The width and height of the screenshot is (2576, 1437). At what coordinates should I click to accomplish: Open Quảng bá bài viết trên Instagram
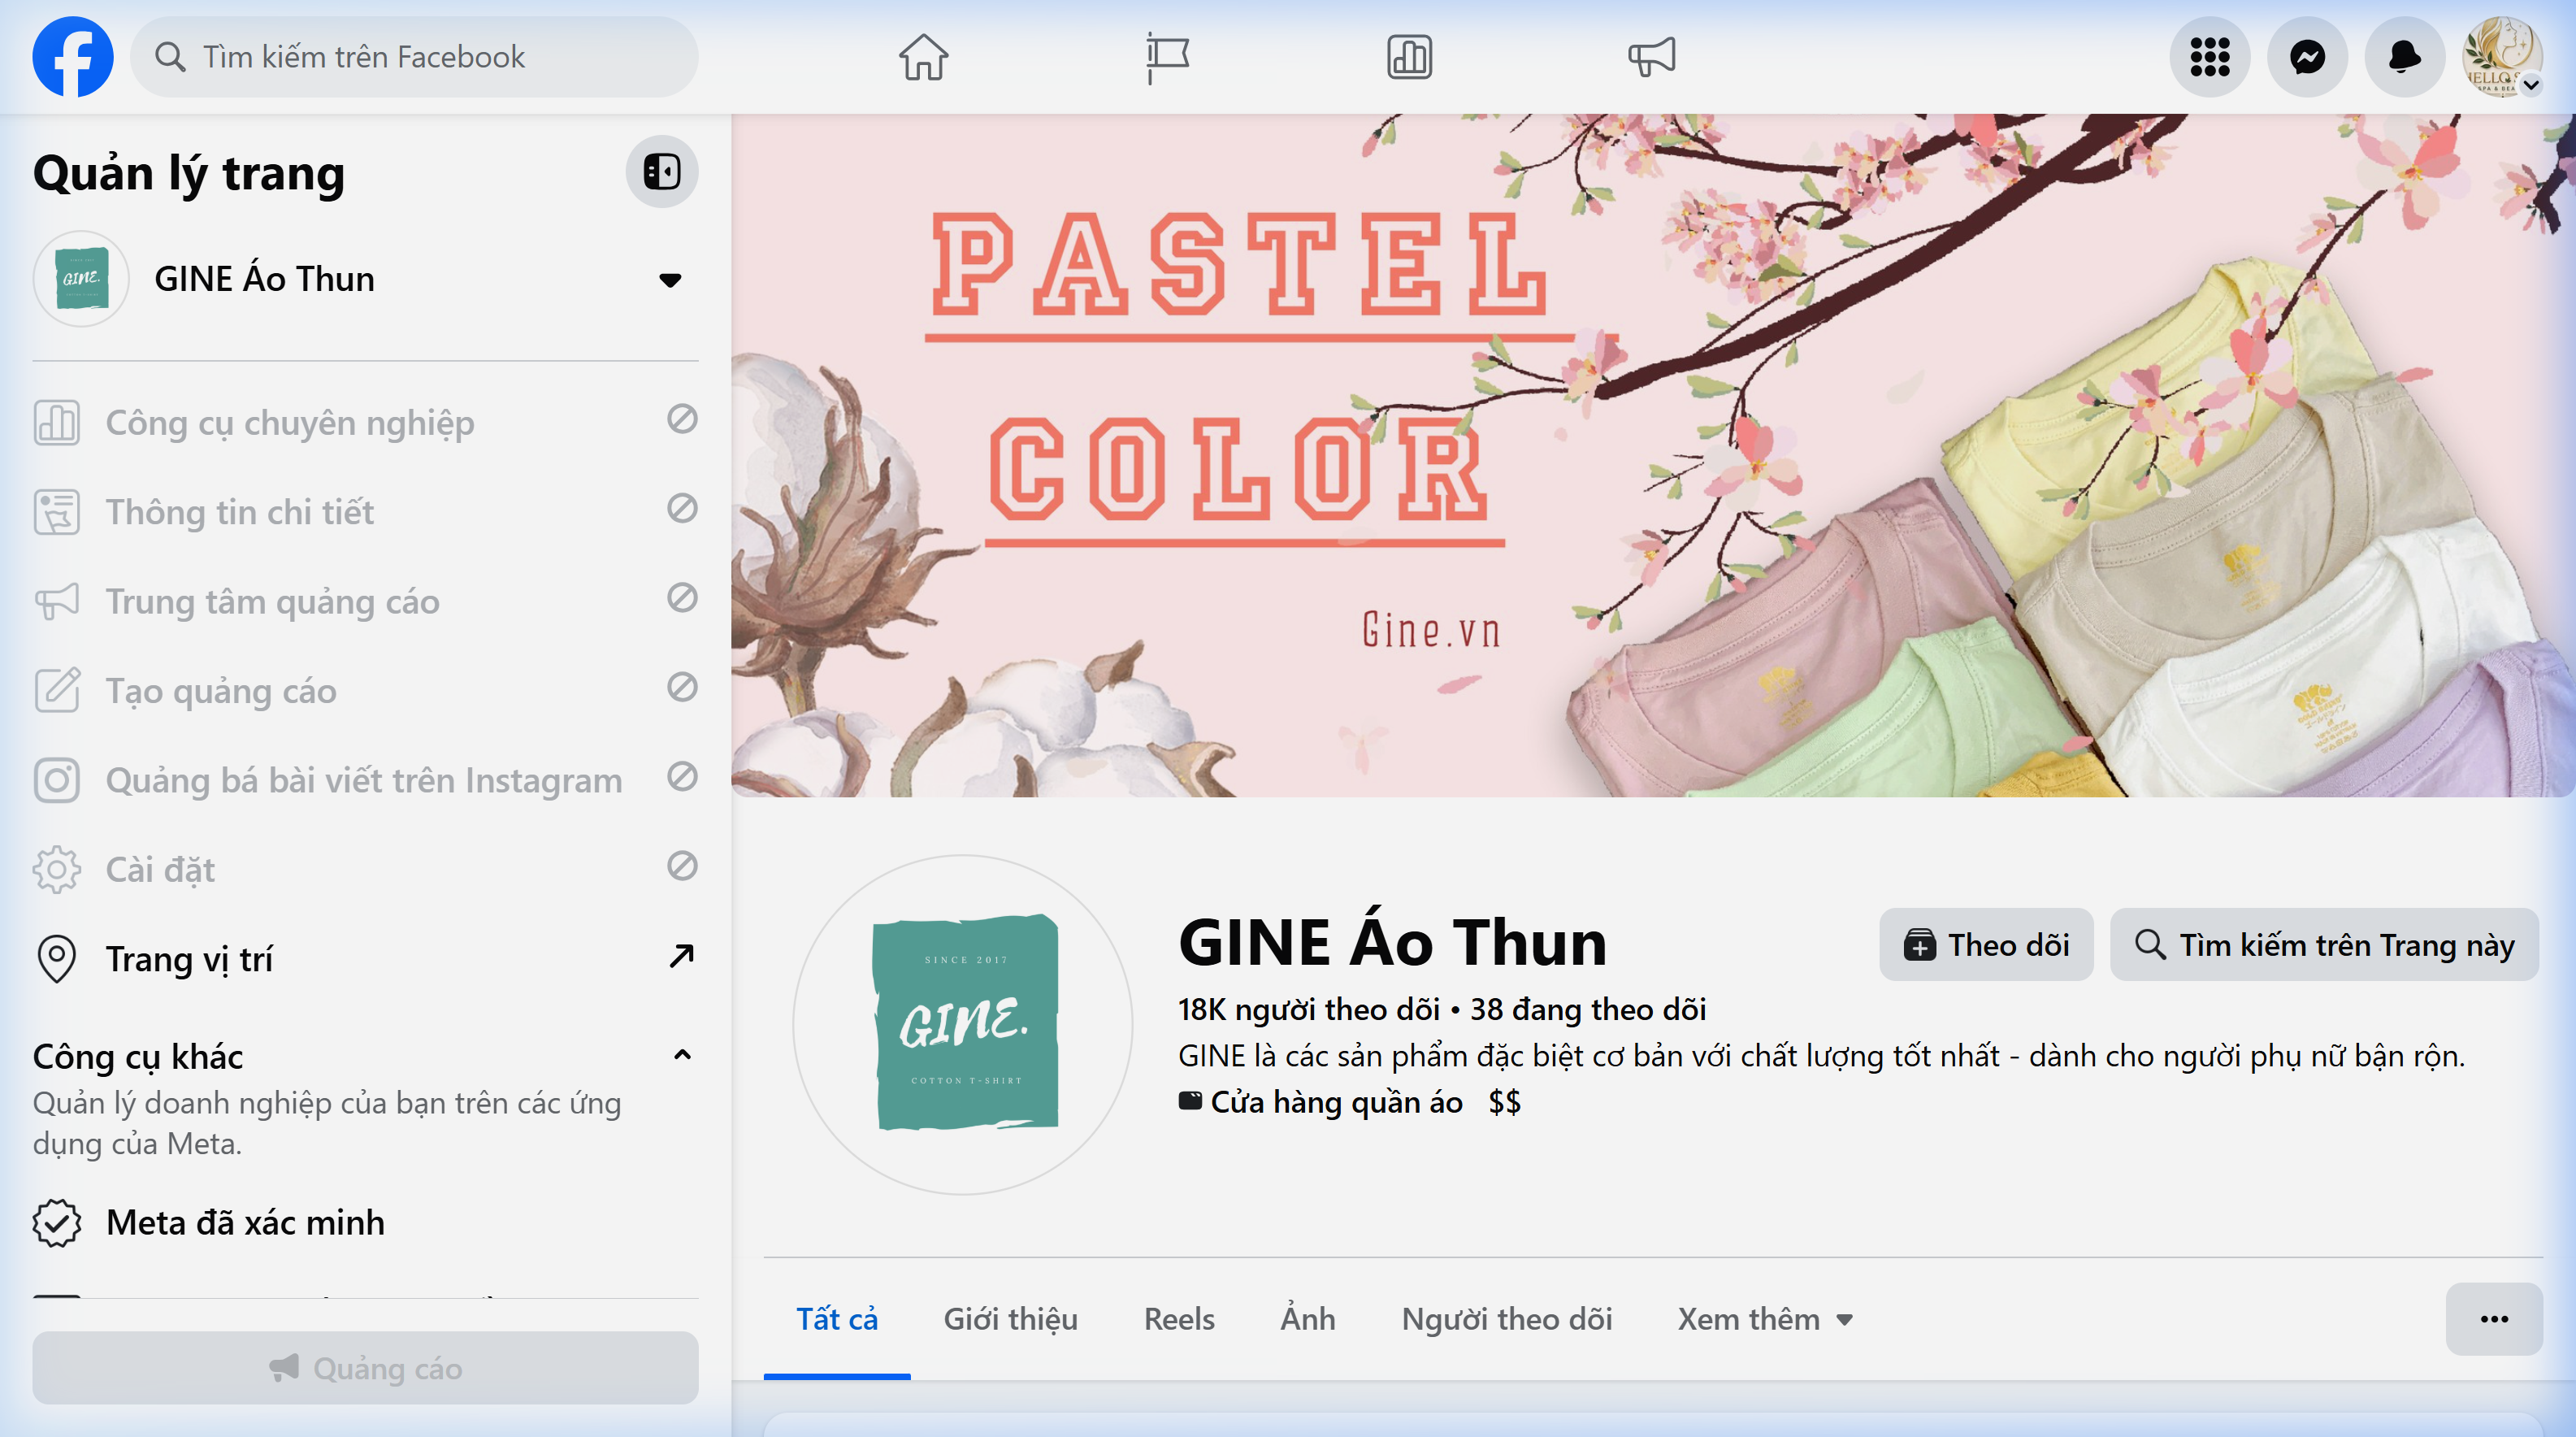coord(365,780)
